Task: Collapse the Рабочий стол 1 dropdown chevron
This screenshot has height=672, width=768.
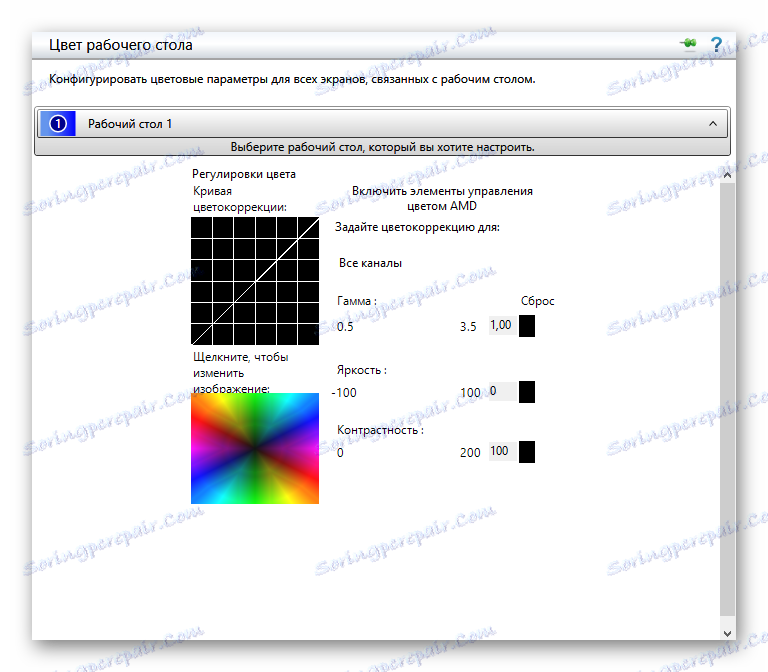Action: tap(713, 124)
